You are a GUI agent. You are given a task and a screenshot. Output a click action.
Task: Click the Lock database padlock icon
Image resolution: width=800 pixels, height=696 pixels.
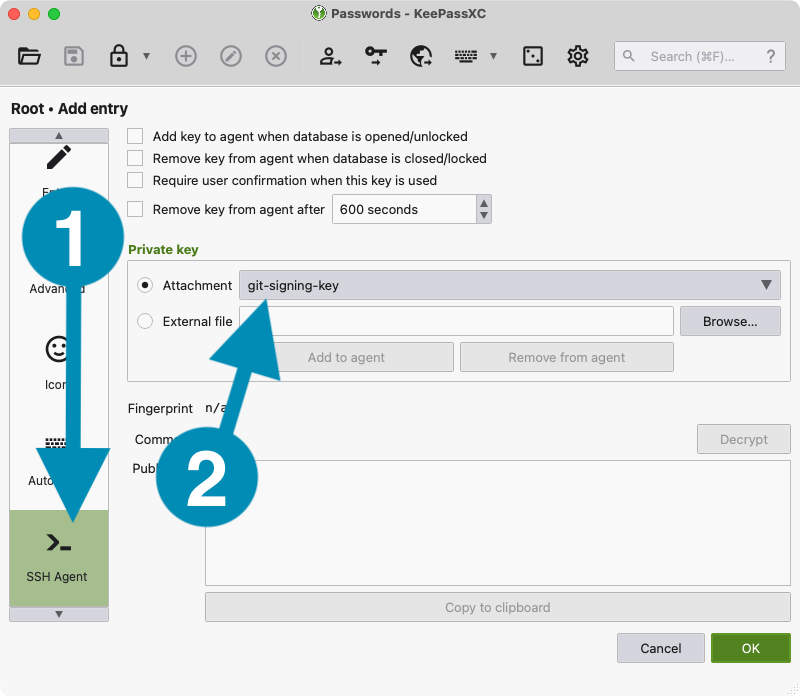(119, 56)
